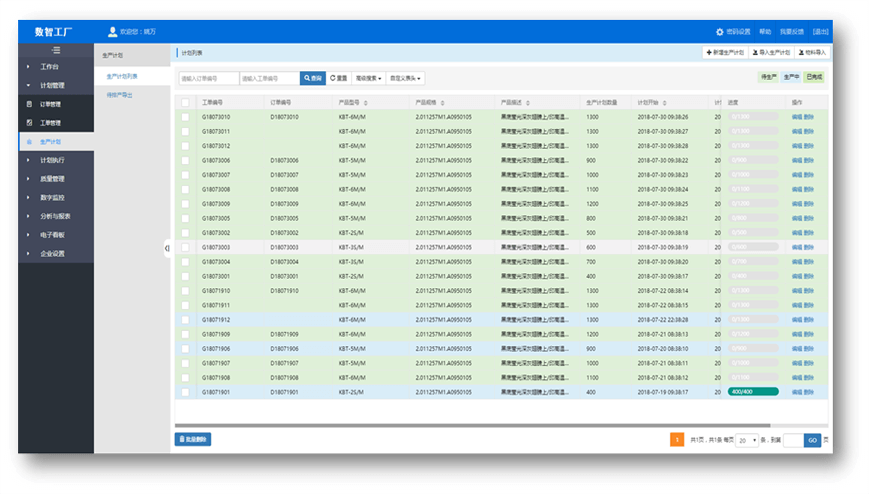Expand the 工作台 sidebar menu
Screen dimensions: 869x494
point(55,67)
